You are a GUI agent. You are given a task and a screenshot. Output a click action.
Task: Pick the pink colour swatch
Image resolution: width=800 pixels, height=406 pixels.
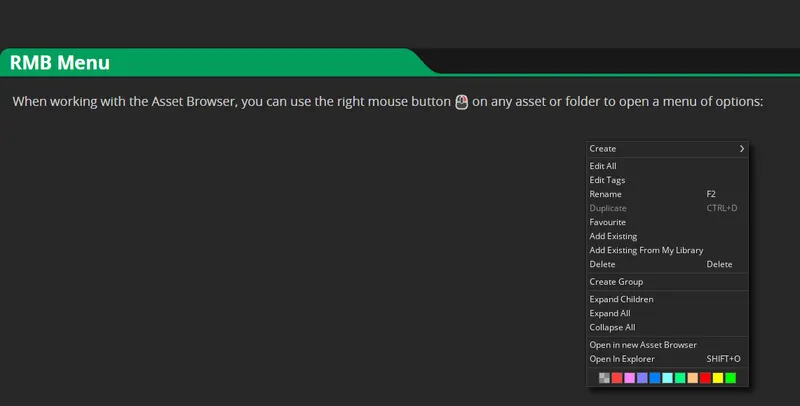pos(629,378)
